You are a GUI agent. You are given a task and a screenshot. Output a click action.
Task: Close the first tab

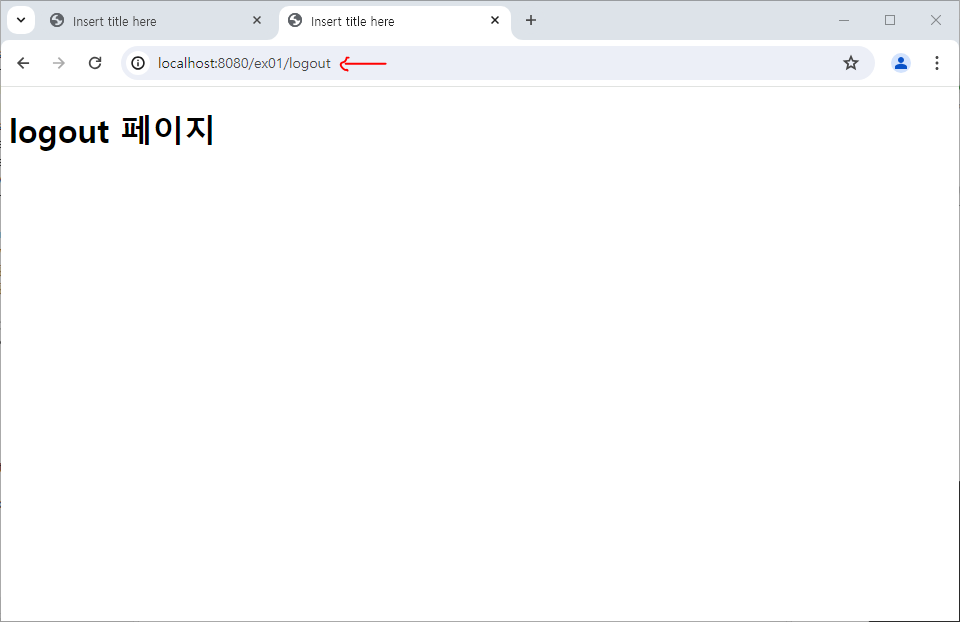[257, 21]
